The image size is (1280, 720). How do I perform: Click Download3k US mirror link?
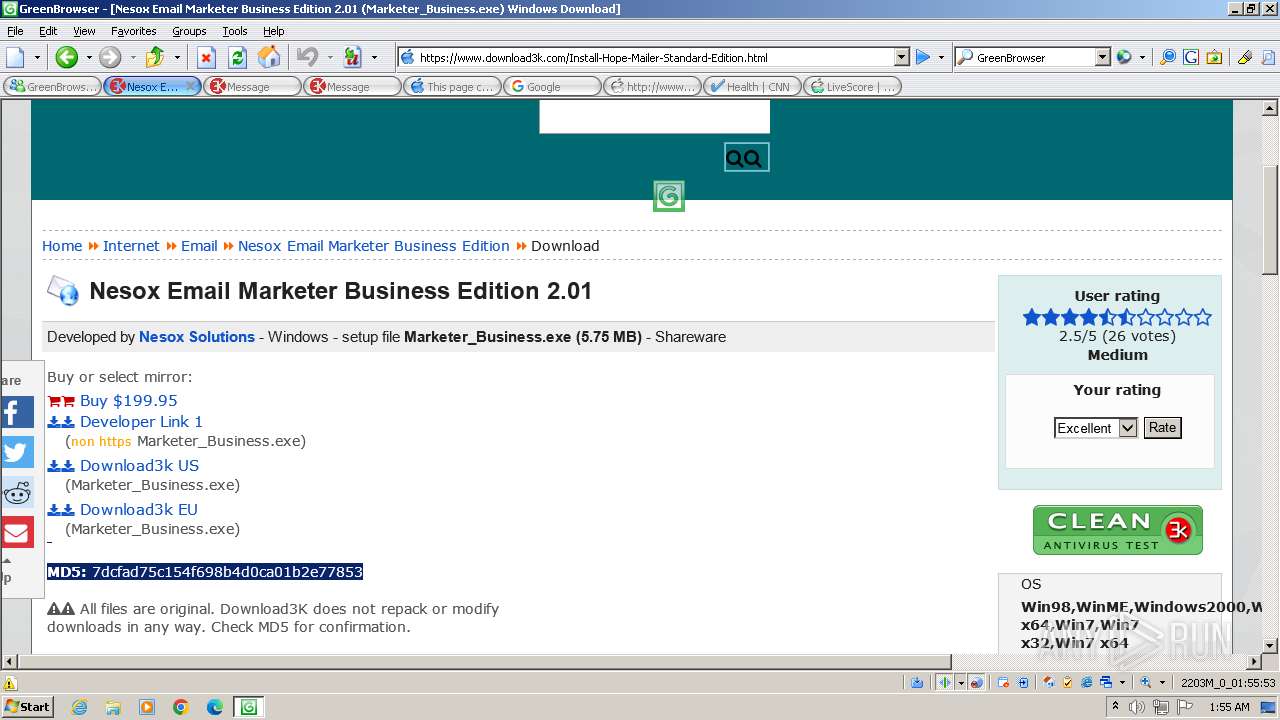[139, 465]
